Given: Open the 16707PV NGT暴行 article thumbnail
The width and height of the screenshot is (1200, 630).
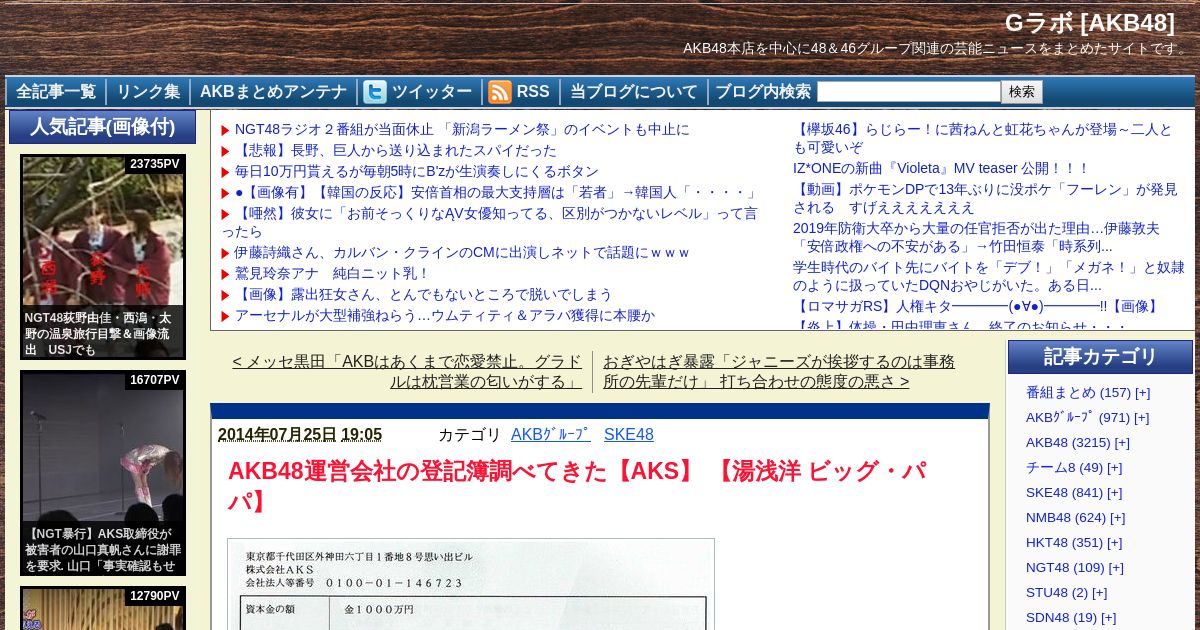Looking at the screenshot, I should 103,473.
